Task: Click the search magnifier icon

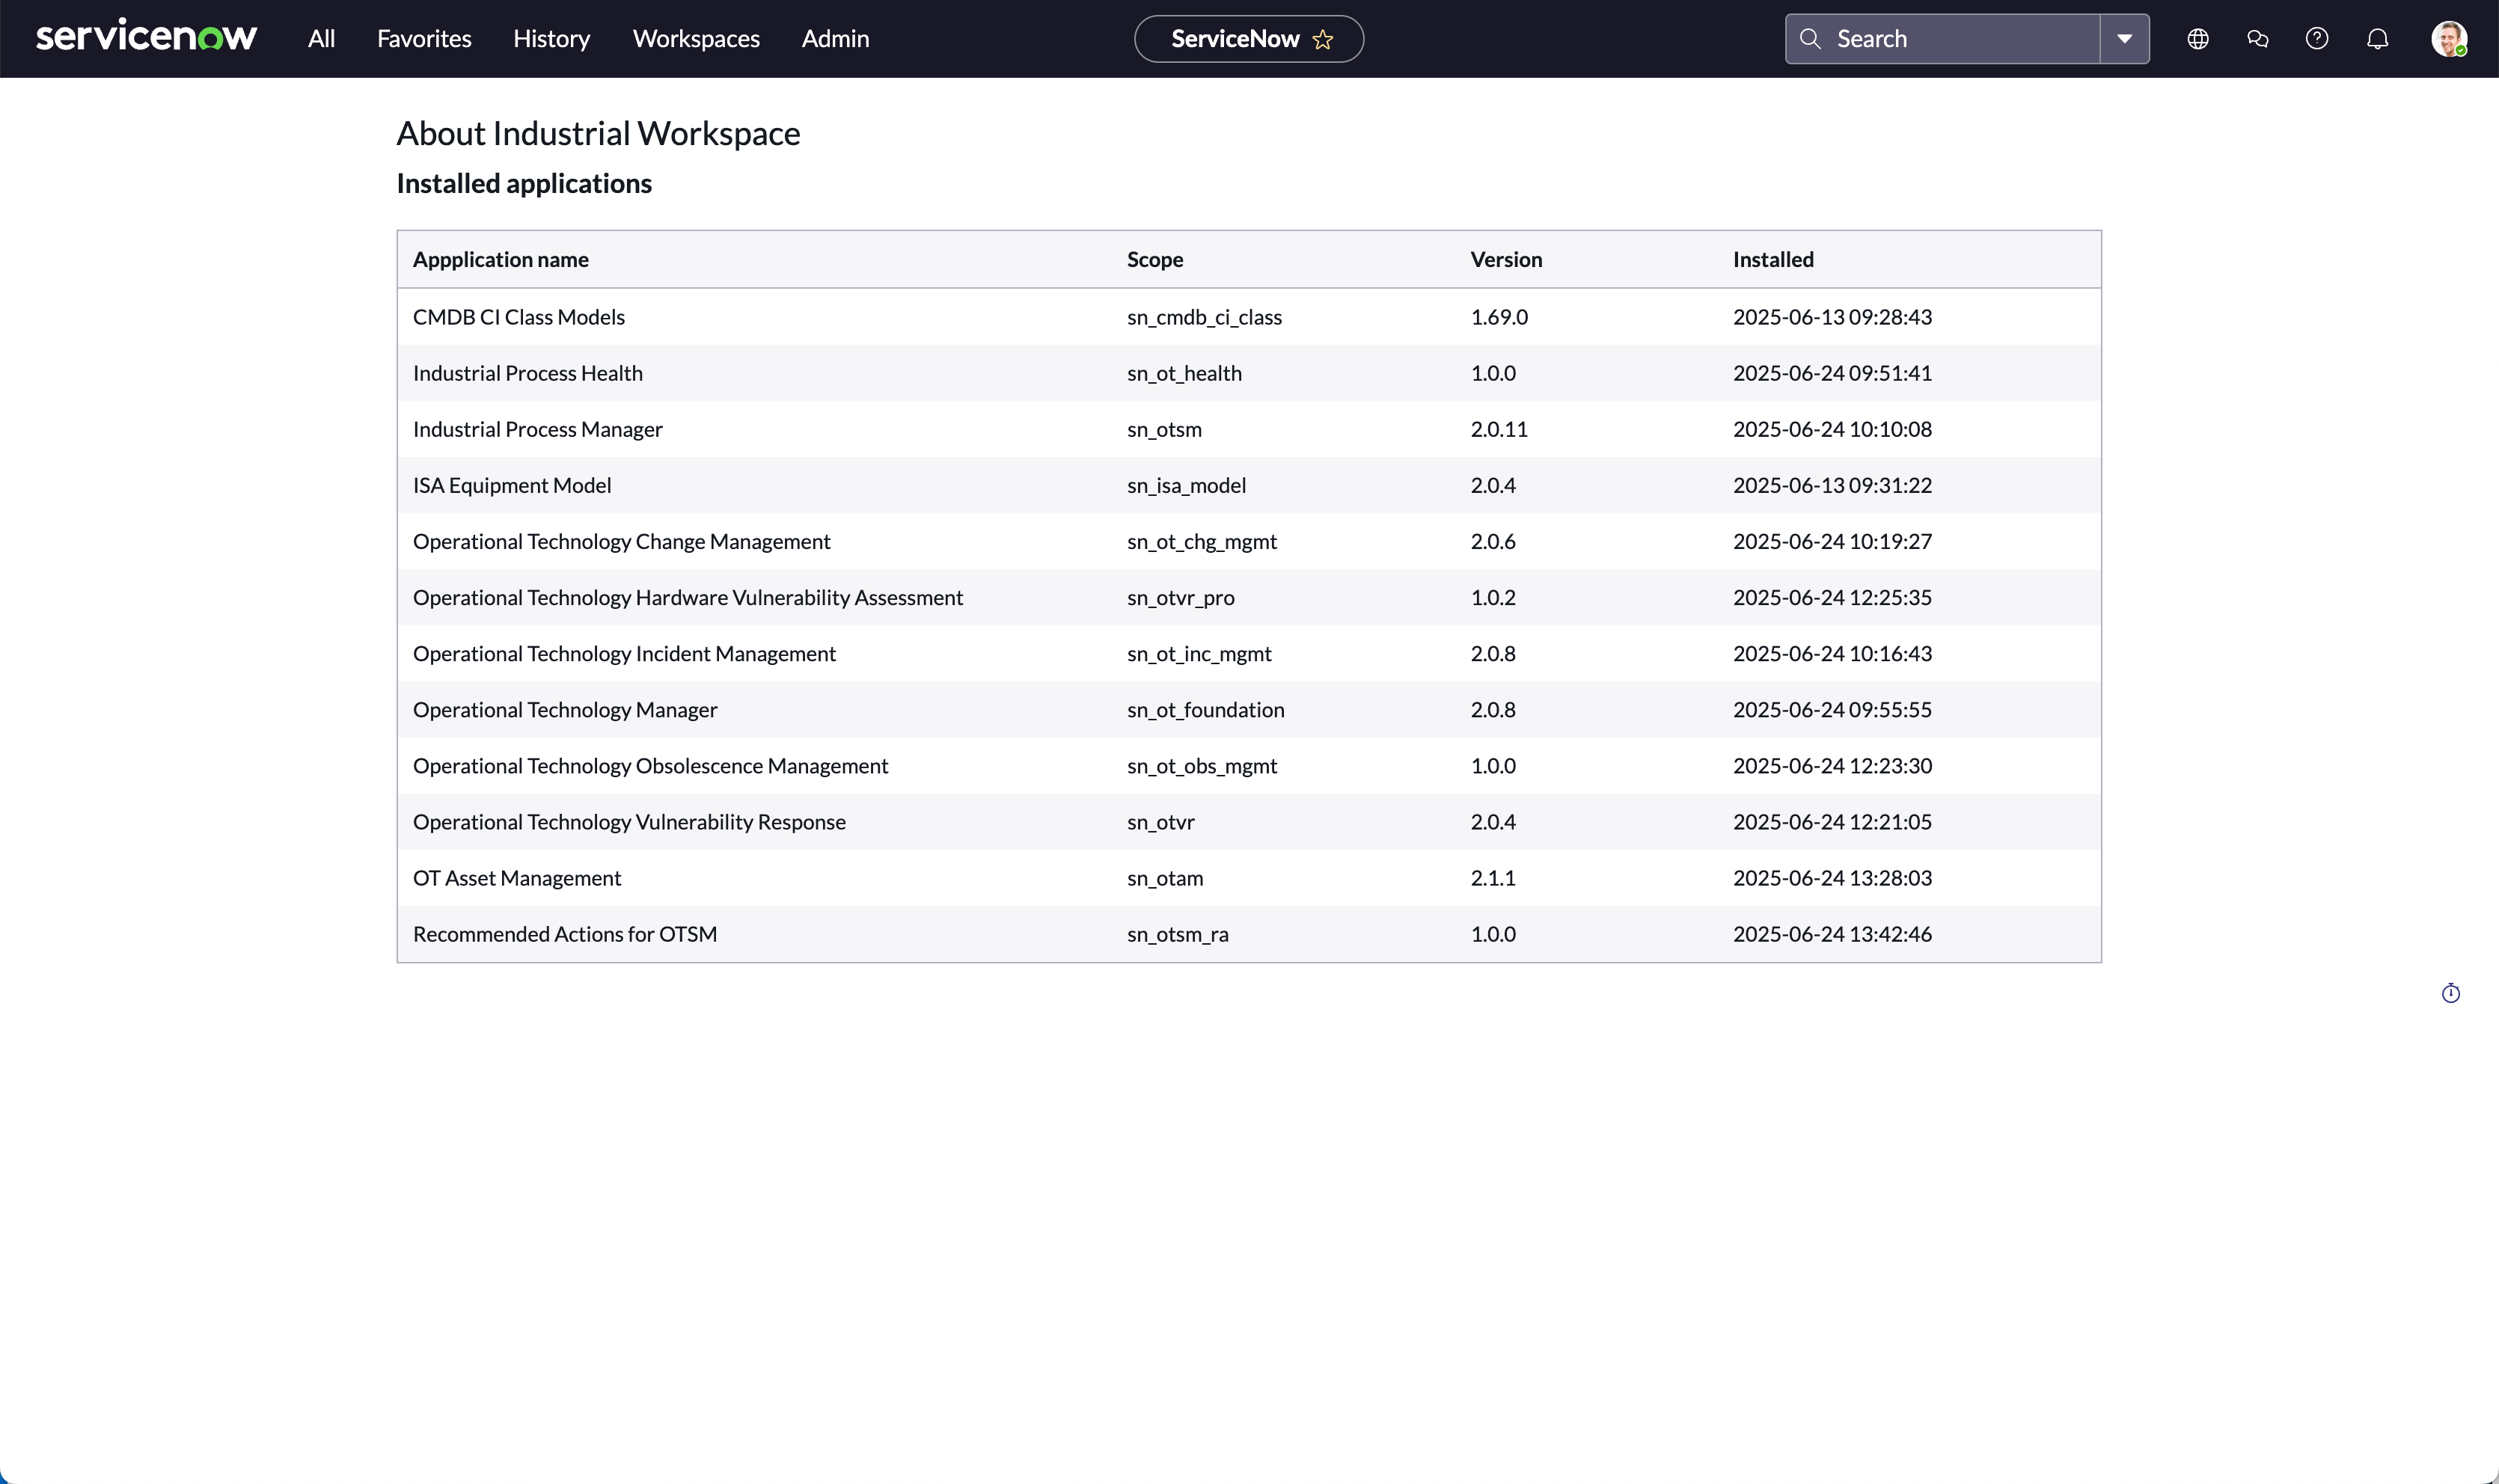Action: (x=1810, y=39)
